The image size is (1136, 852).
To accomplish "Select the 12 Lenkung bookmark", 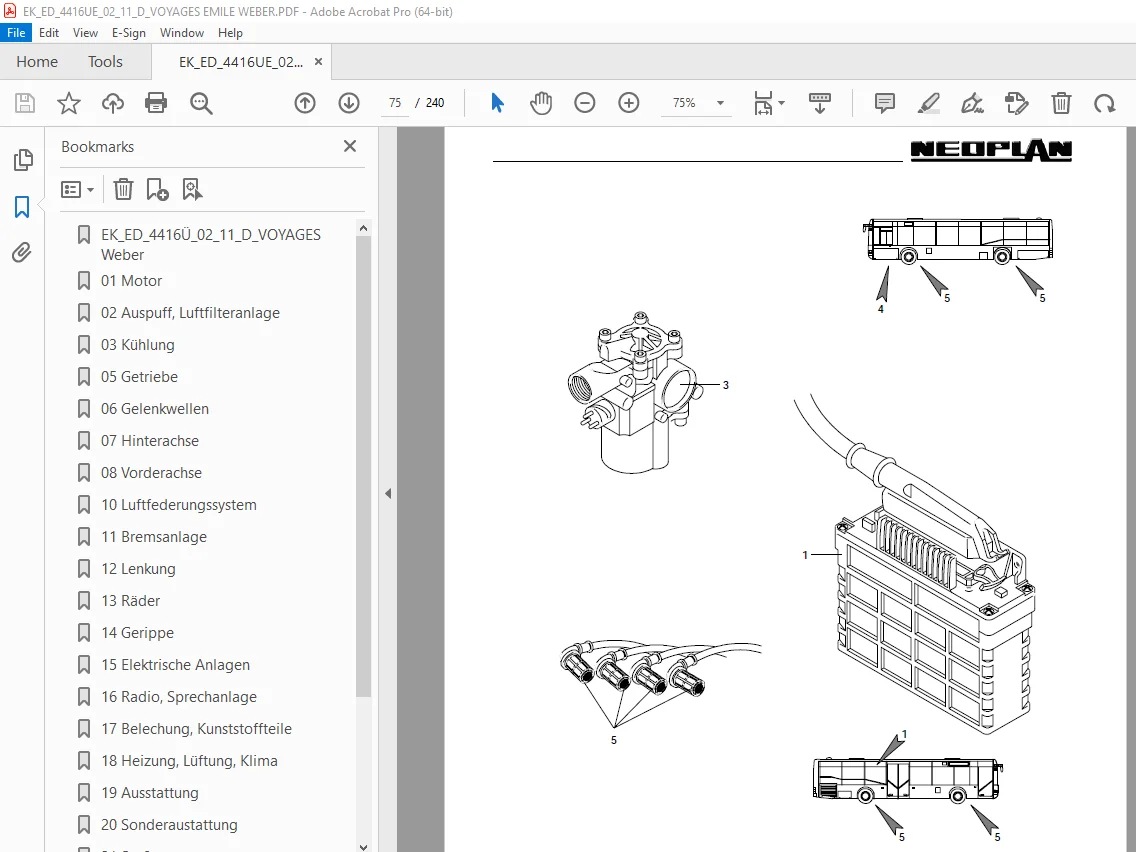I will [x=138, y=568].
